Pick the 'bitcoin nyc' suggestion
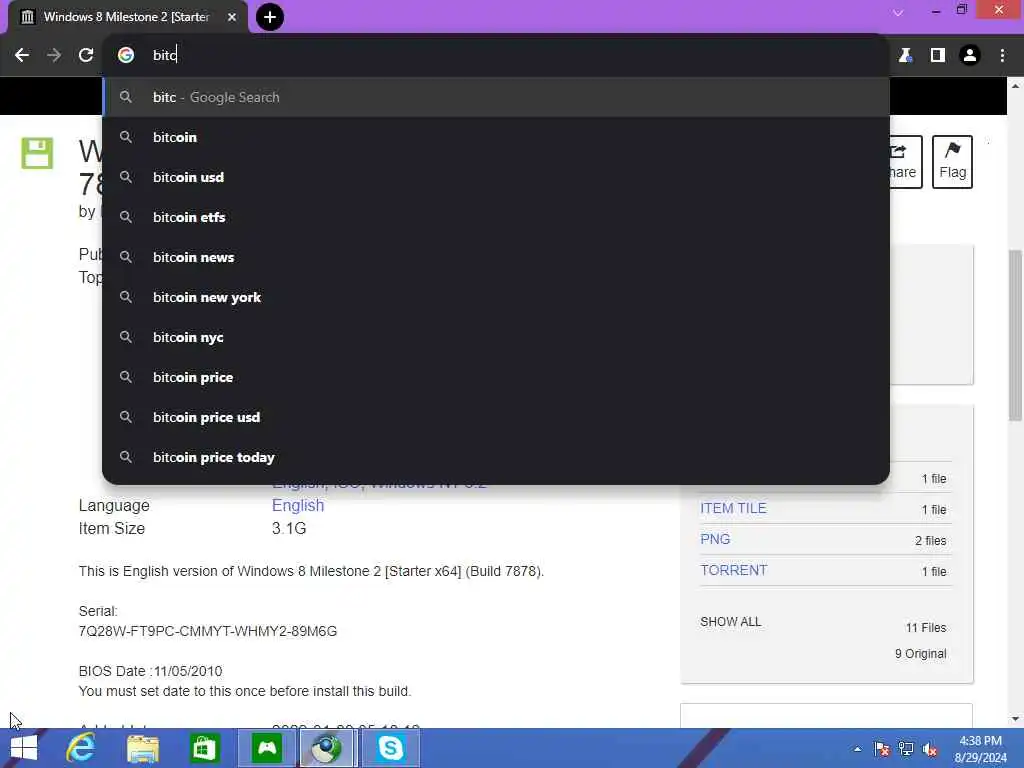This screenshot has width=1024, height=768. [x=496, y=337]
